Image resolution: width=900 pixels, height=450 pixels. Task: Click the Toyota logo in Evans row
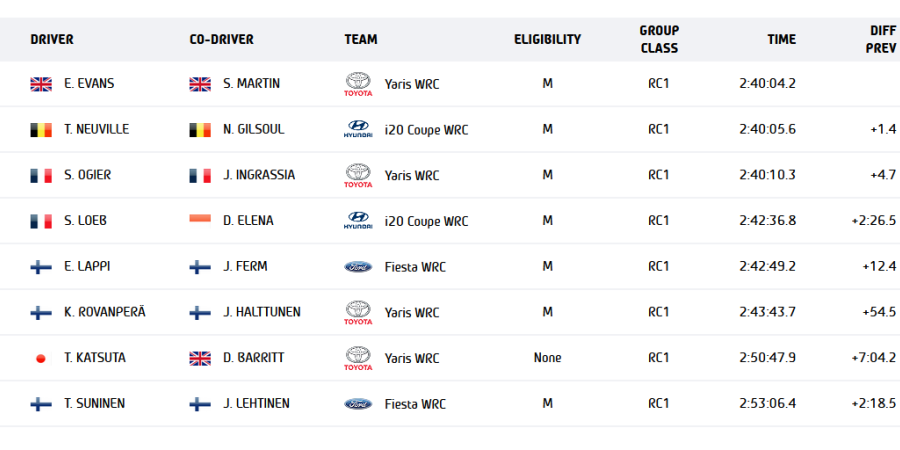coord(357,85)
